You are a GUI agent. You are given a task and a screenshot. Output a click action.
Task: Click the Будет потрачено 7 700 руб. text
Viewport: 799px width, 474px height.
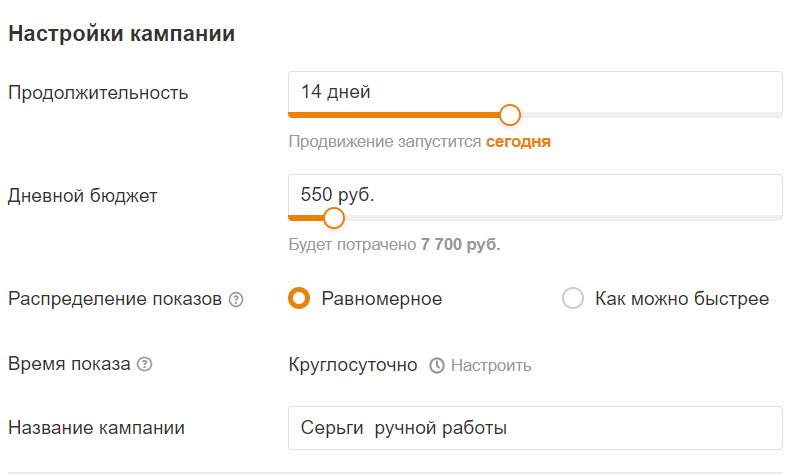coord(394,244)
